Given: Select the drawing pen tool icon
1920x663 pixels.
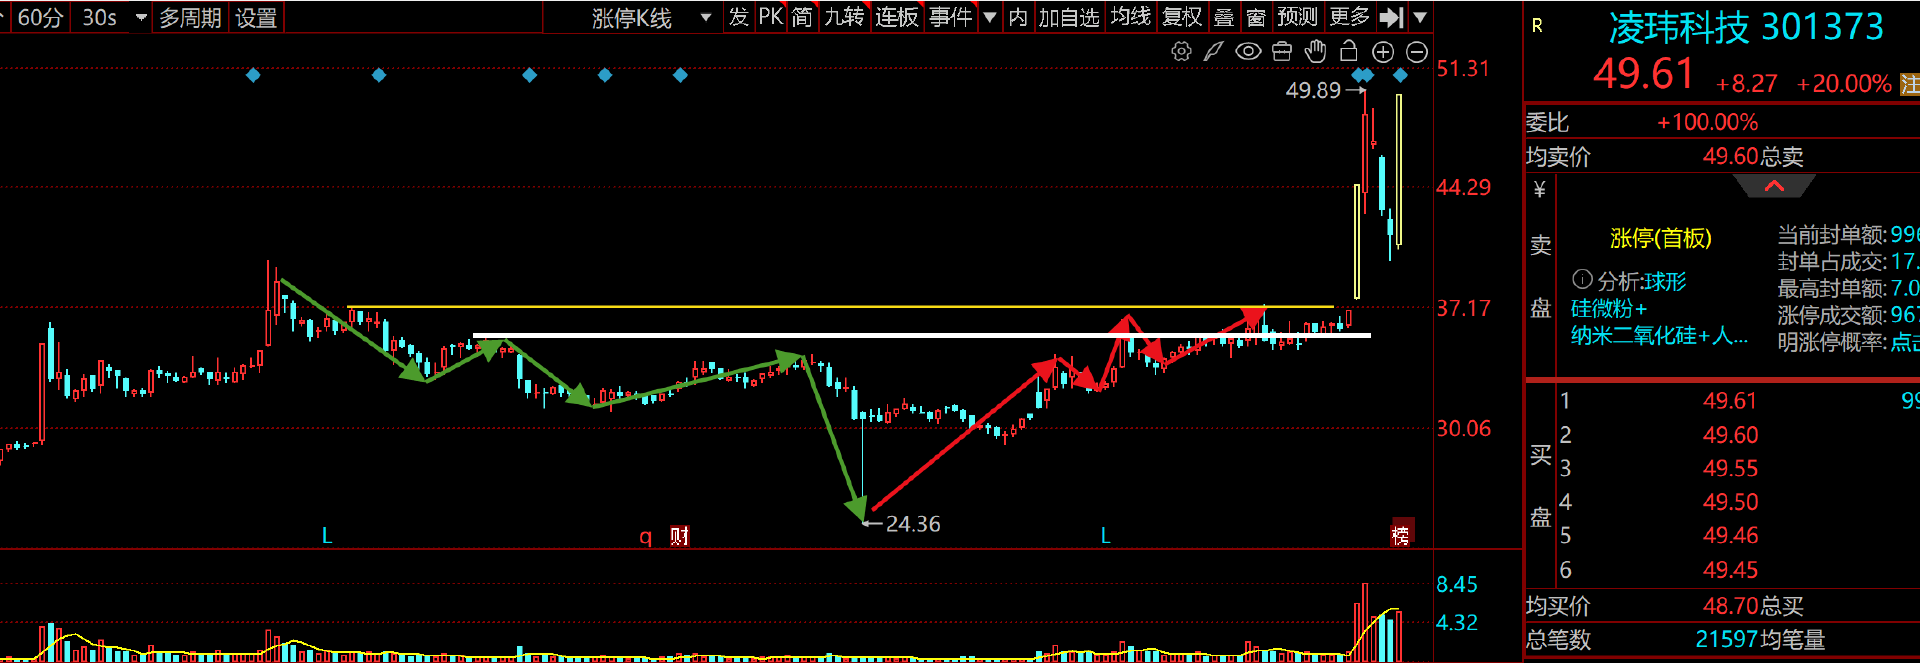Looking at the screenshot, I should coord(1213,52).
